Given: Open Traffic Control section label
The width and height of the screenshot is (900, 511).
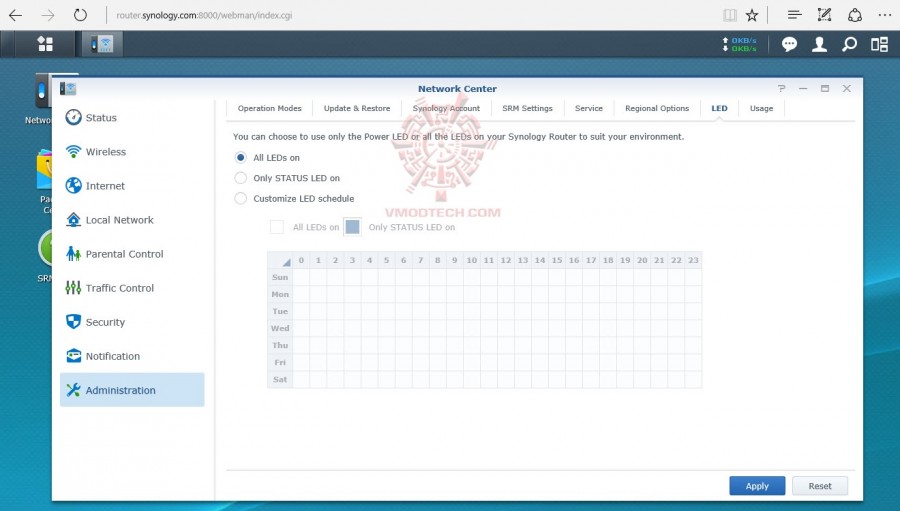Looking at the screenshot, I should pos(119,288).
